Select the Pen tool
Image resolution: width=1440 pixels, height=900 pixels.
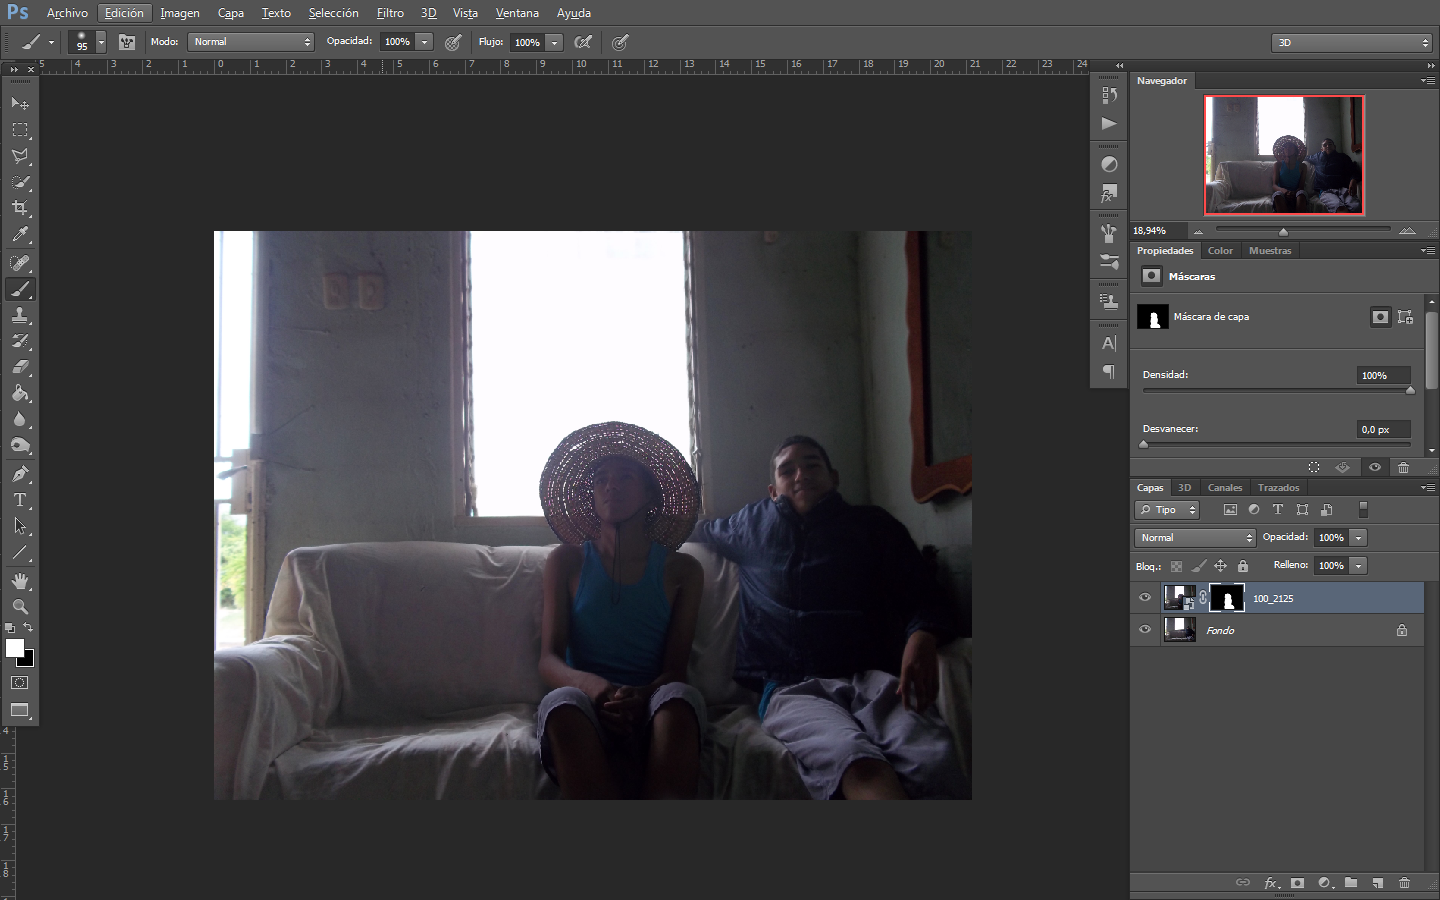pyautogui.click(x=20, y=474)
